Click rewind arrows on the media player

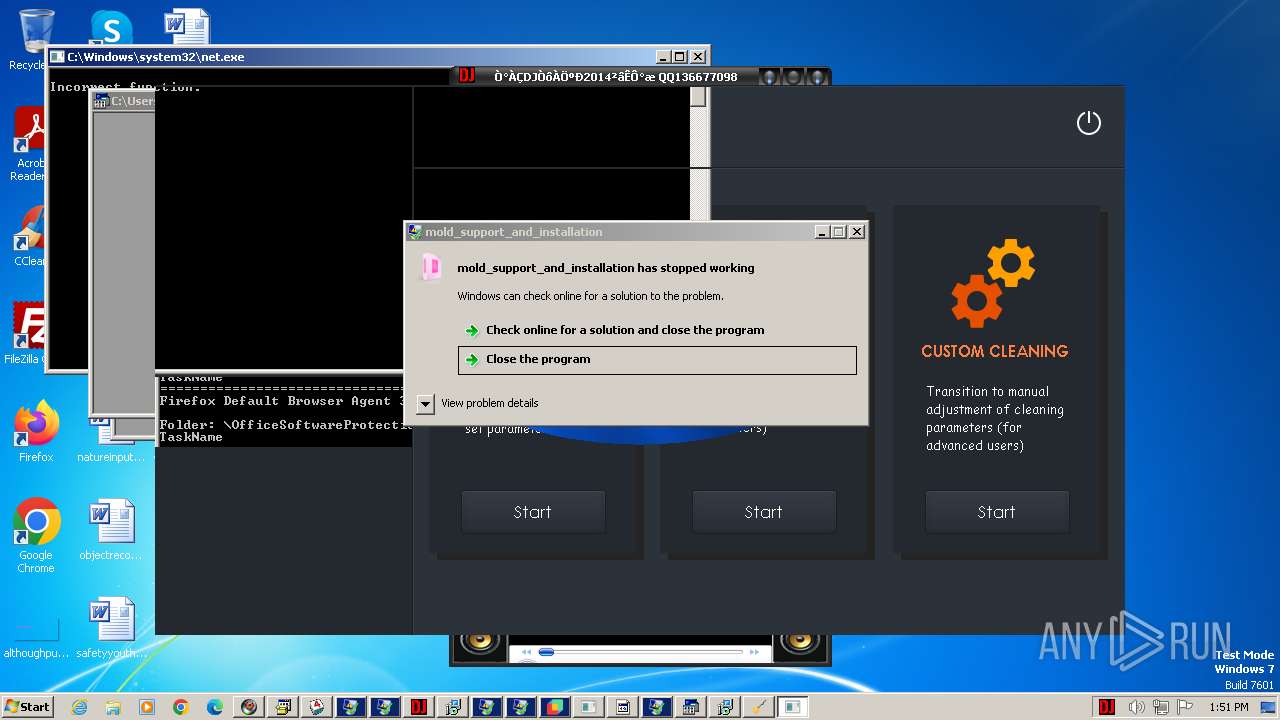pyautogui.click(x=526, y=652)
